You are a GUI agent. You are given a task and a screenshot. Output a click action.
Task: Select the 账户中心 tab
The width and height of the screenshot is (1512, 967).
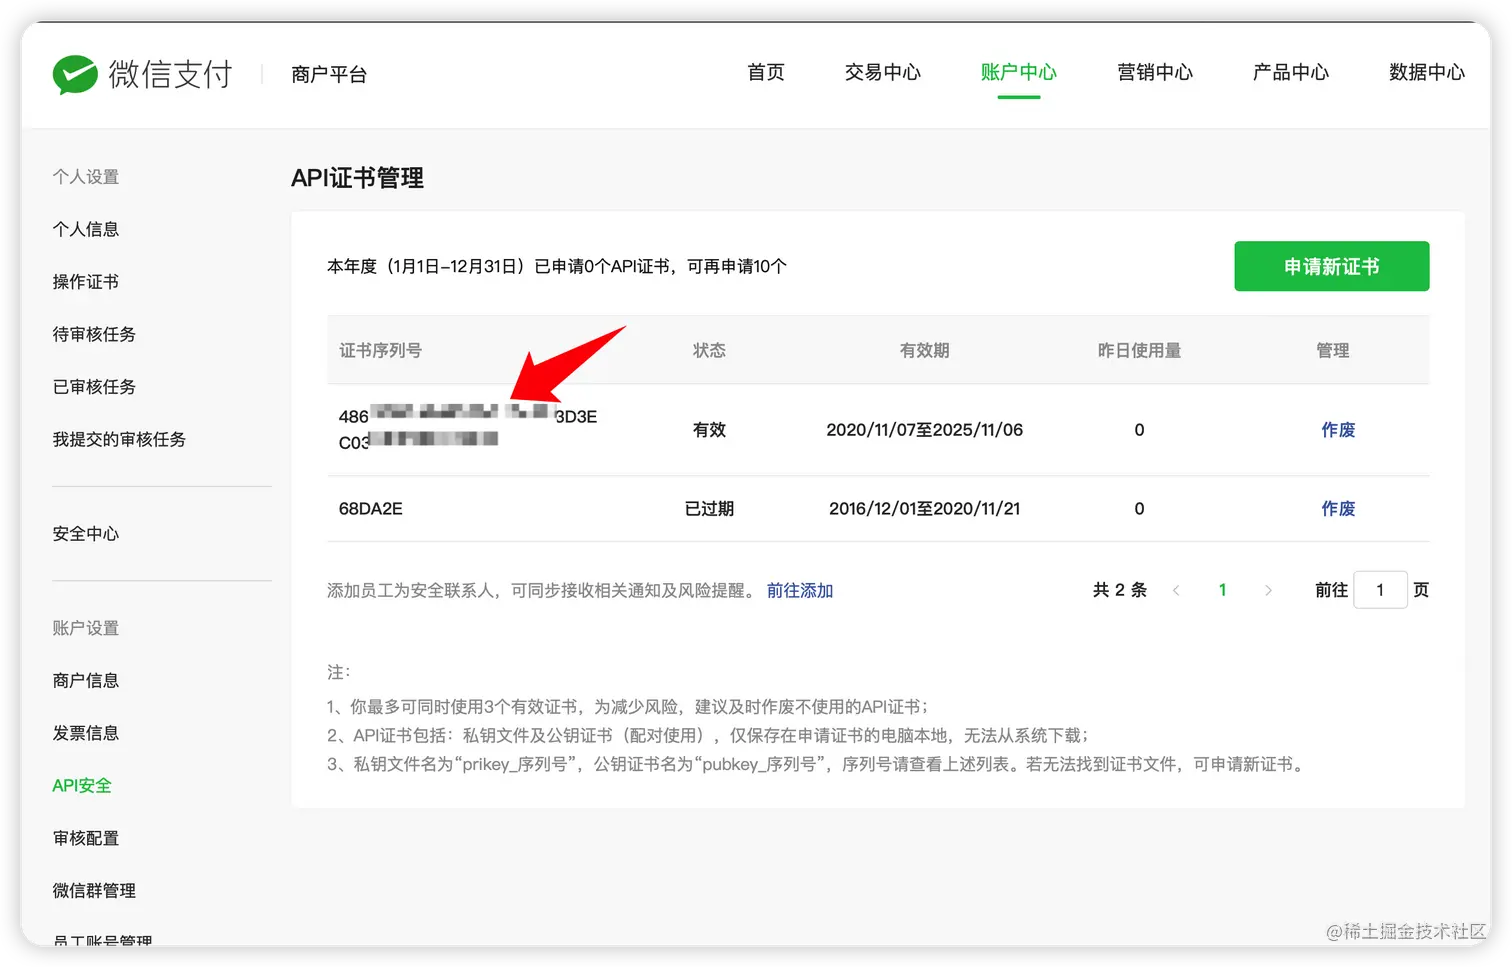[1018, 72]
